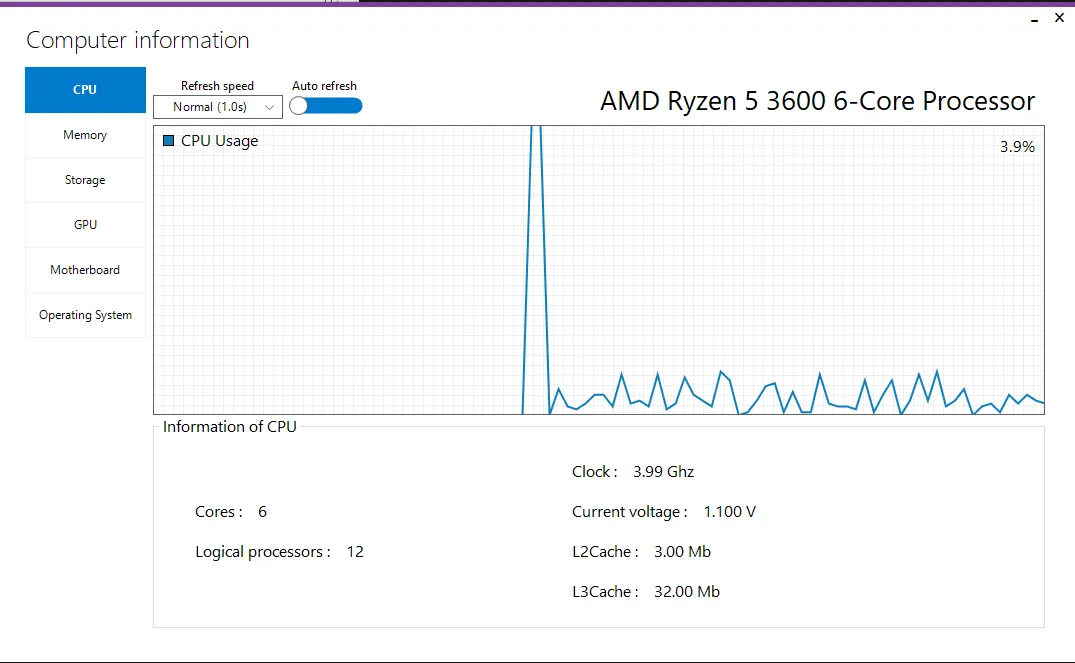Click the Computer information heading
Viewport: 1075px width, 663px height.
tap(138, 40)
